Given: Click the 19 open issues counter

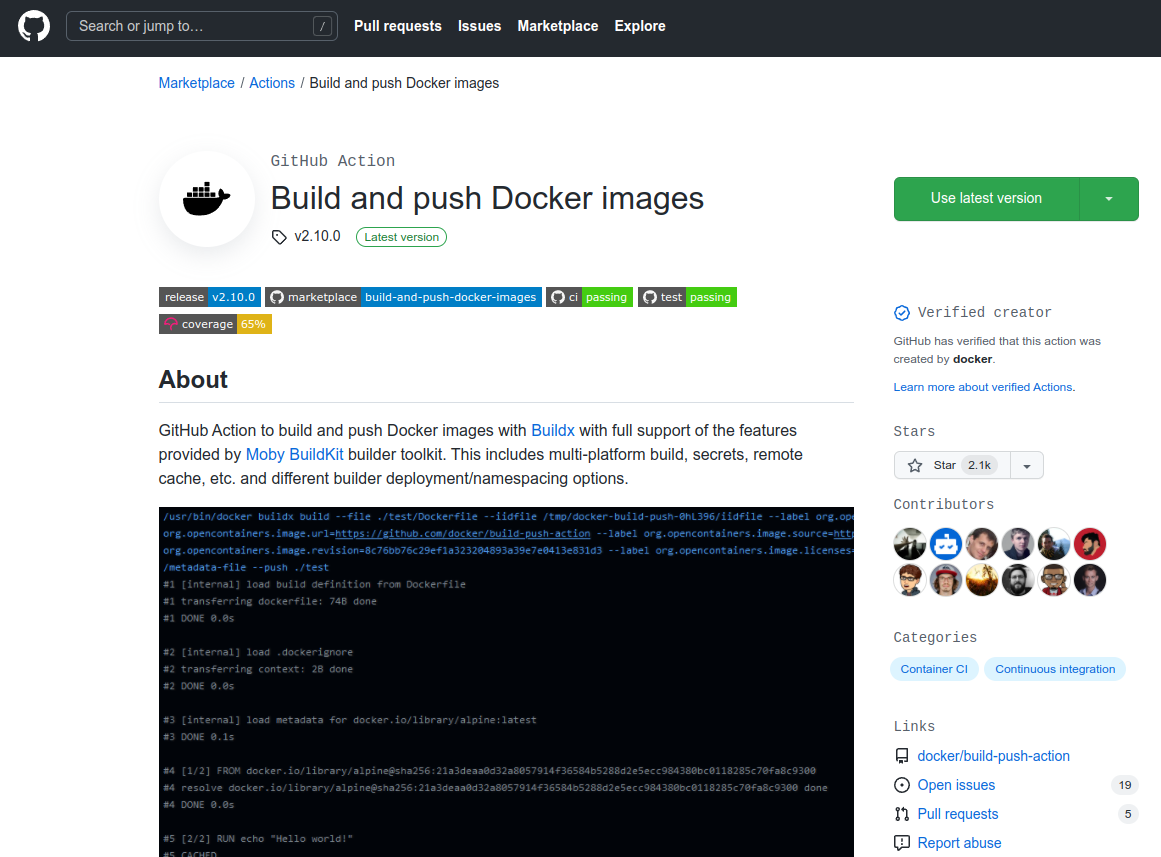Looking at the screenshot, I should [x=1125, y=785].
